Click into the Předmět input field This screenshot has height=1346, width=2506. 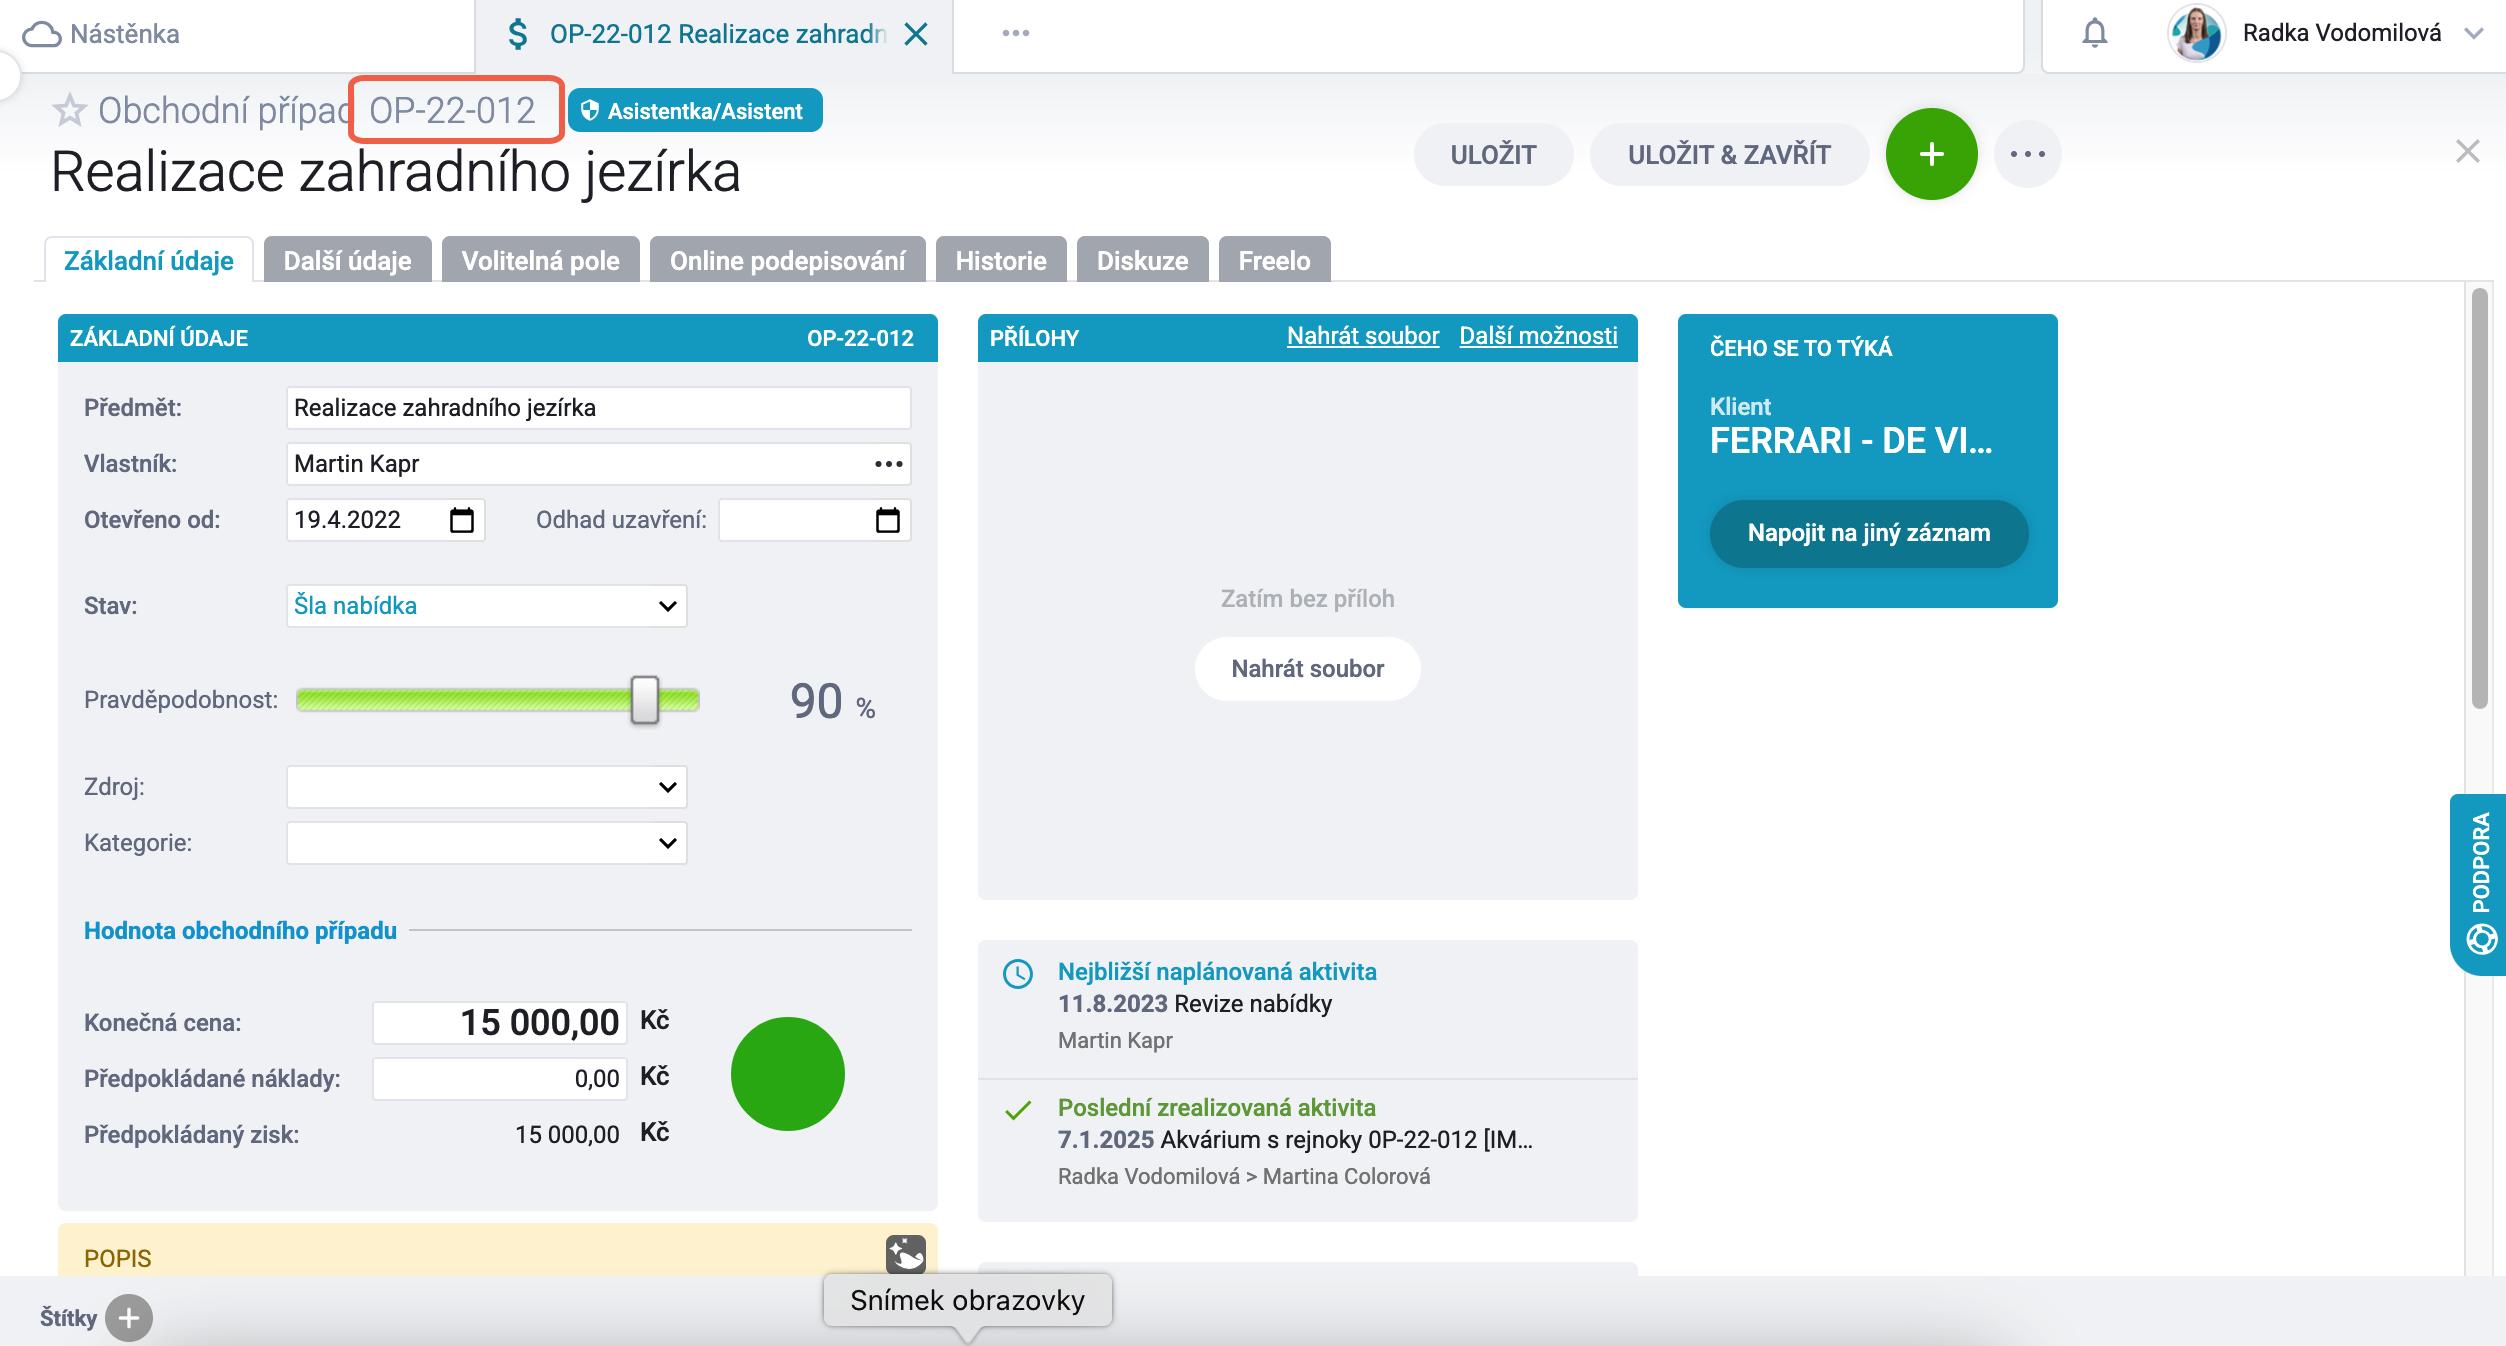coord(598,408)
